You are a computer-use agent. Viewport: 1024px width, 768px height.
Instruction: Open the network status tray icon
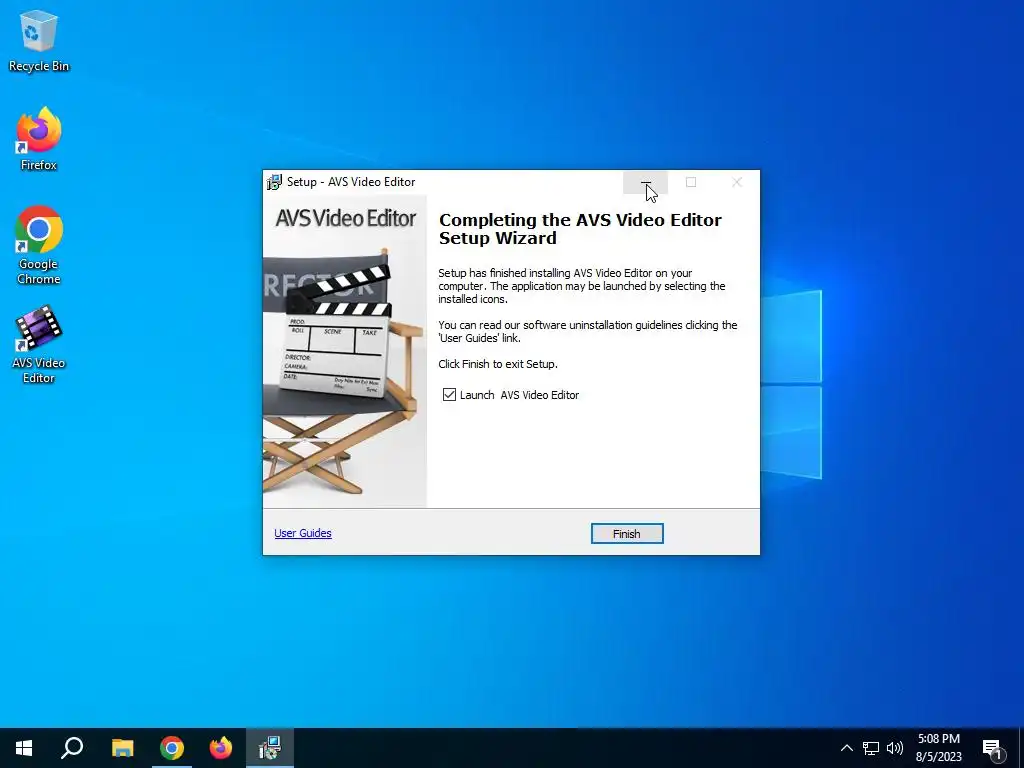871,748
